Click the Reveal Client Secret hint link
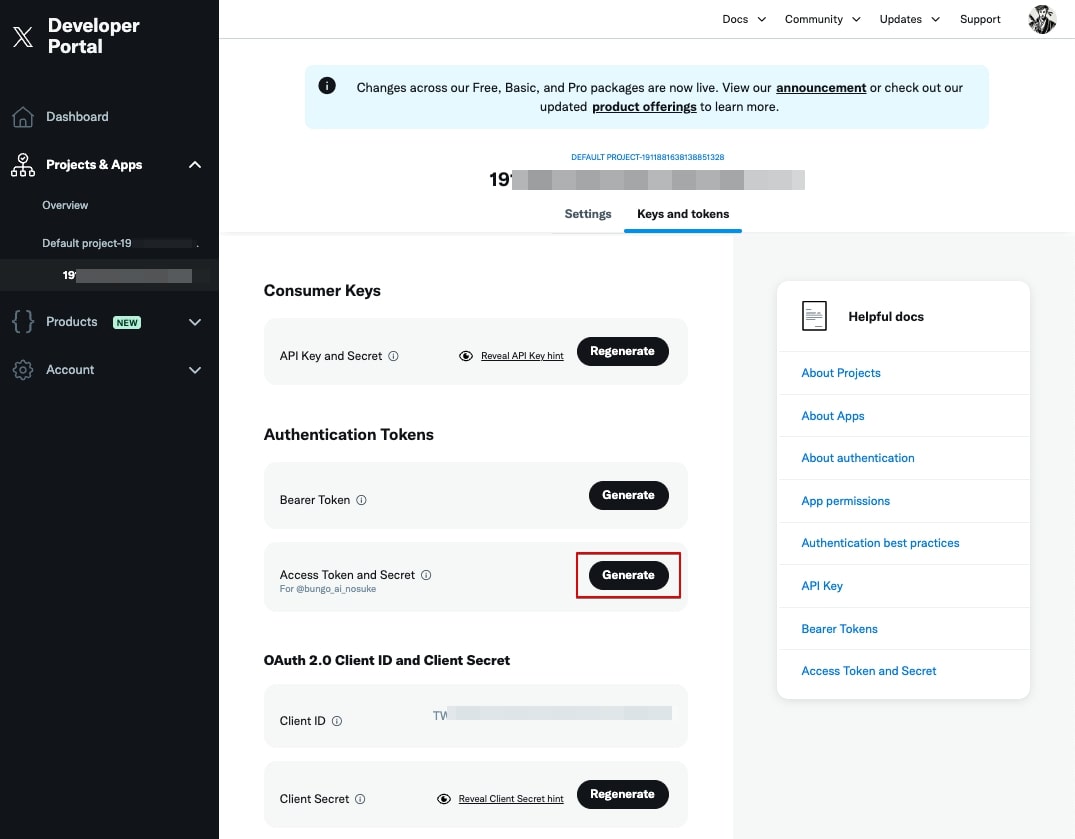This screenshot has width=1075, height=839. pyautogui.click(x=511, y=799)
